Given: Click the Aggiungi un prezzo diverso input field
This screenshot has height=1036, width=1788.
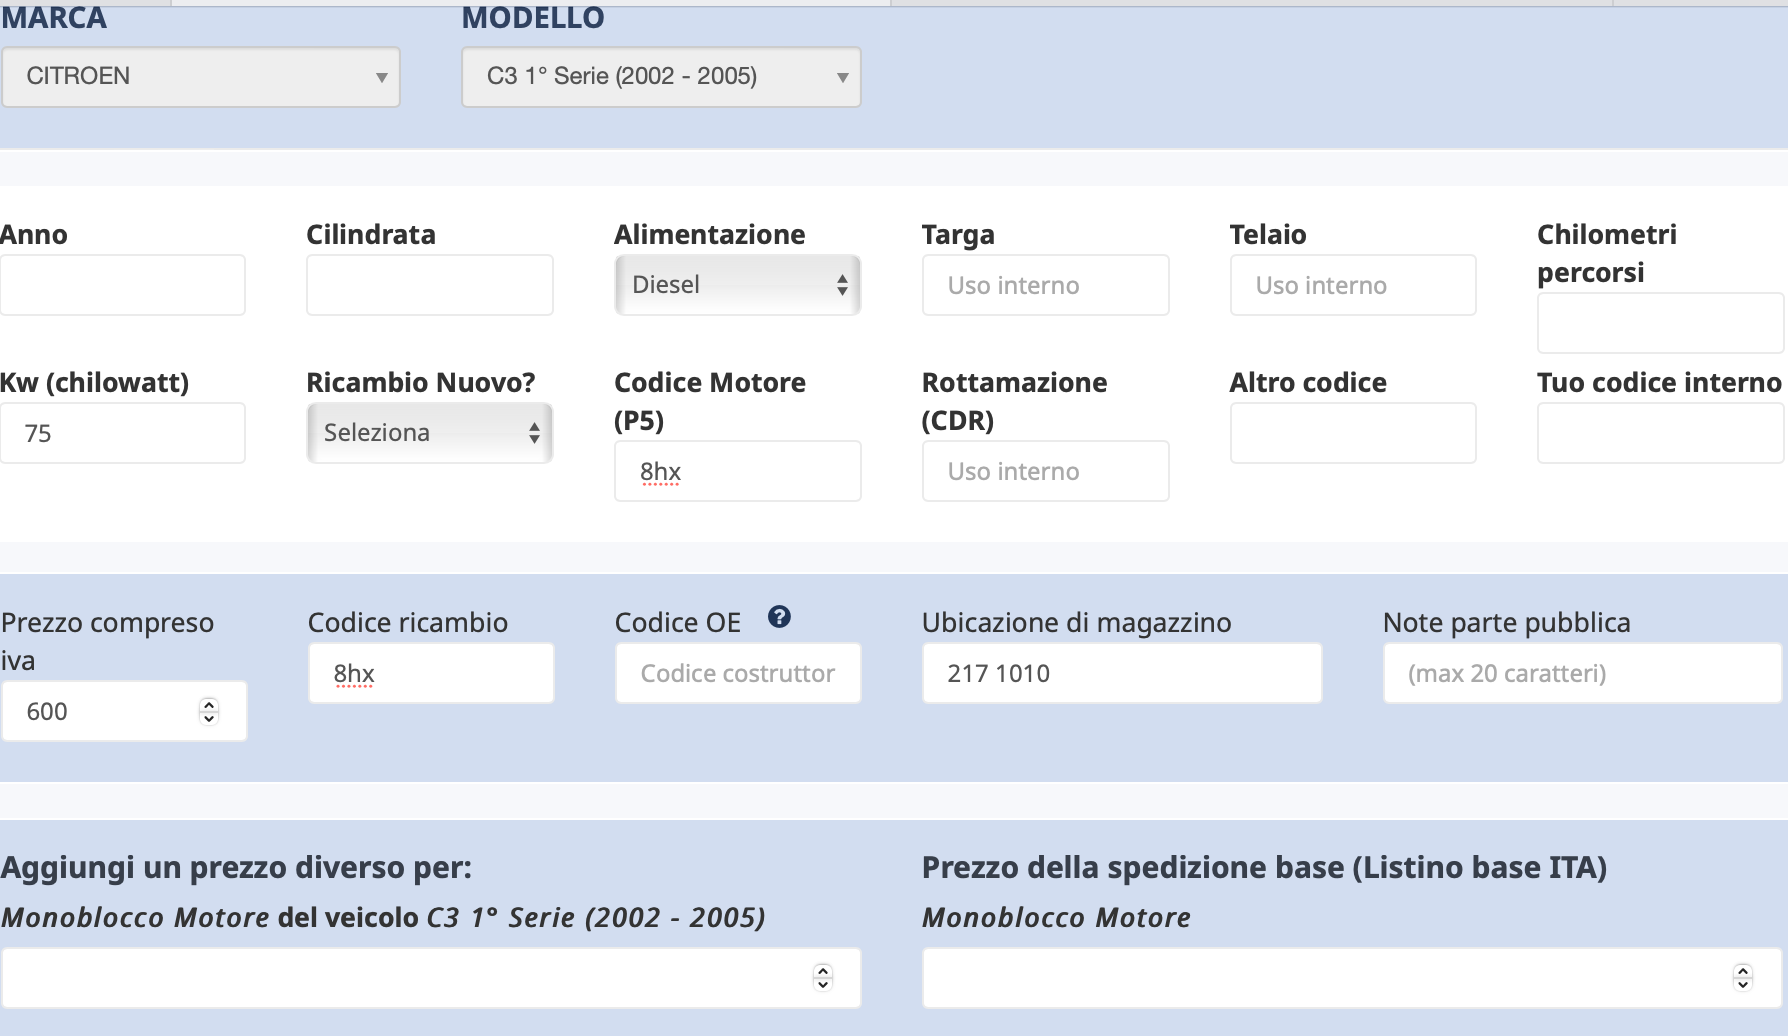Looking at the screenshot, I should tap(431, 978).
